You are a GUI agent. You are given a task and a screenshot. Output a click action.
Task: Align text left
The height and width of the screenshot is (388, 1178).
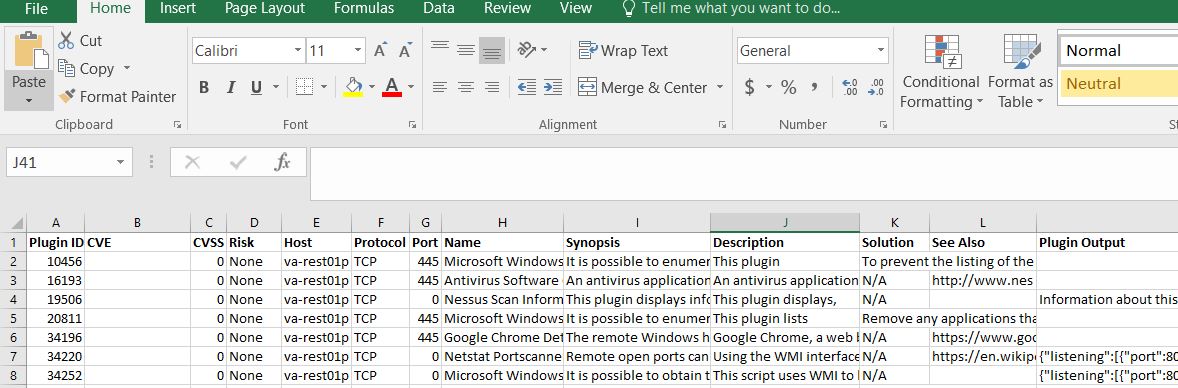click(439, 87)
